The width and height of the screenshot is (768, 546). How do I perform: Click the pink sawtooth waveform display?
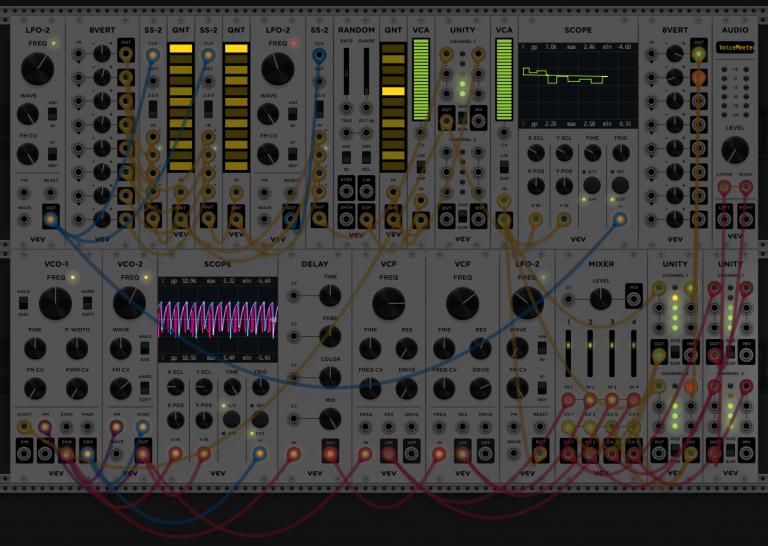218,320
